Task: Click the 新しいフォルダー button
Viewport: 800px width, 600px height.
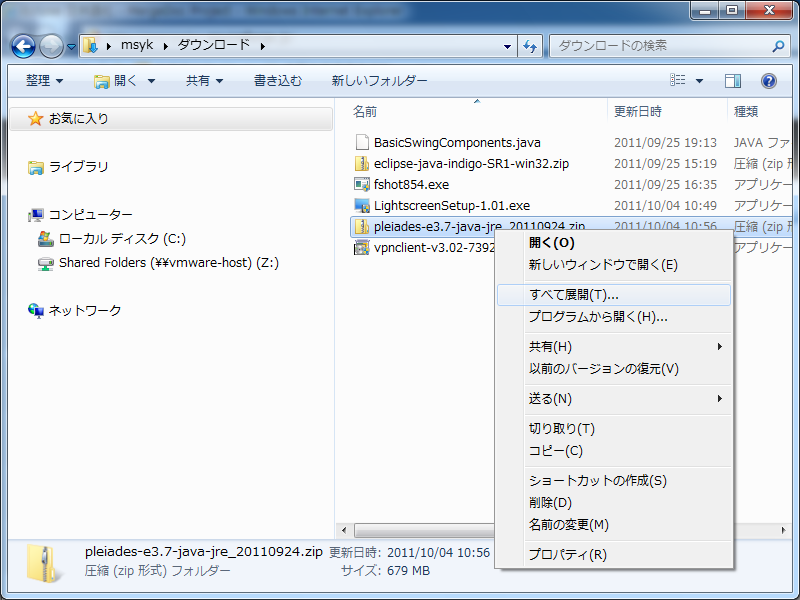Action: 379,81
